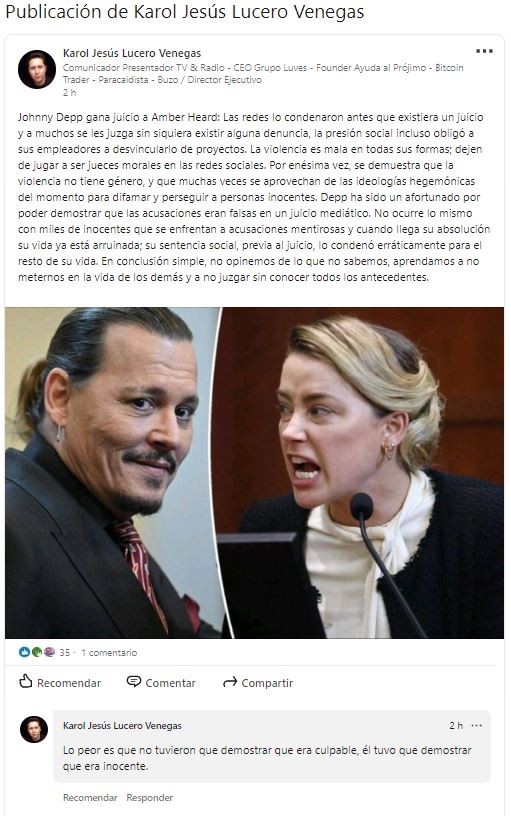
Task: Click the Compartir arrow icon
Action: tap(229, 682)
